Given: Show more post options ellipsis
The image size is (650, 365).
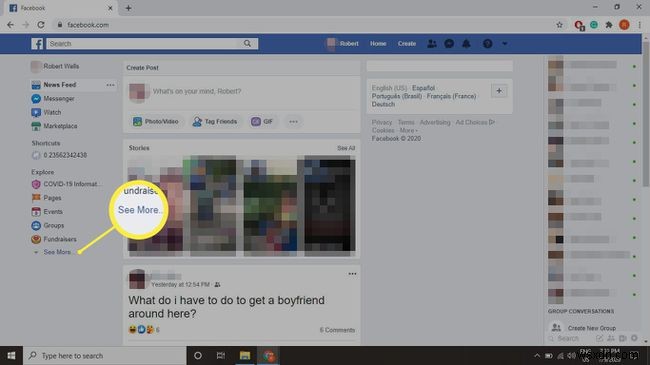Looking at the screenshot, I should (x=293, y=122).
